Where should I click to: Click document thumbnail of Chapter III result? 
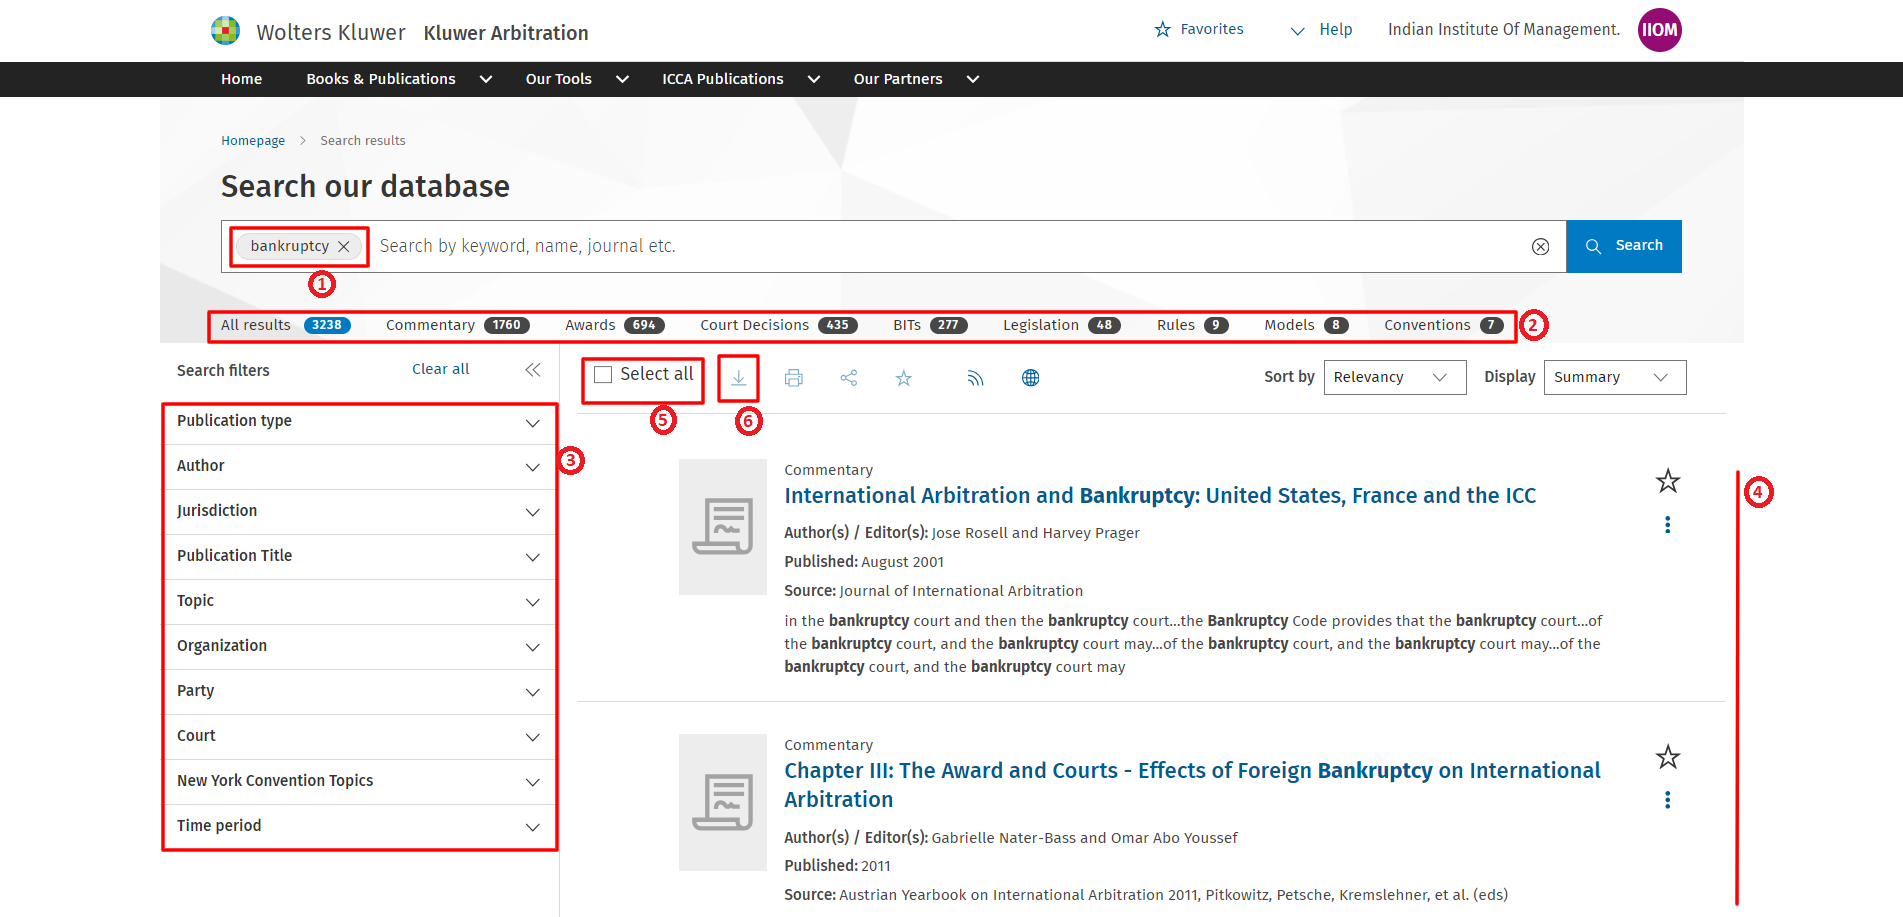[723, 802]
